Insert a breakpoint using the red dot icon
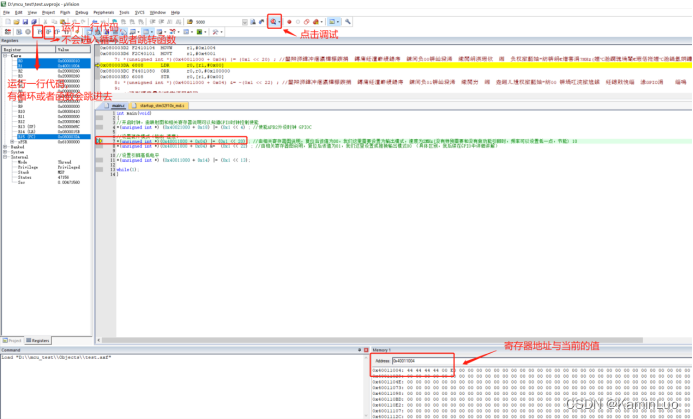The height and width of the screenshot is (419, 693). (x=289, y=22)
